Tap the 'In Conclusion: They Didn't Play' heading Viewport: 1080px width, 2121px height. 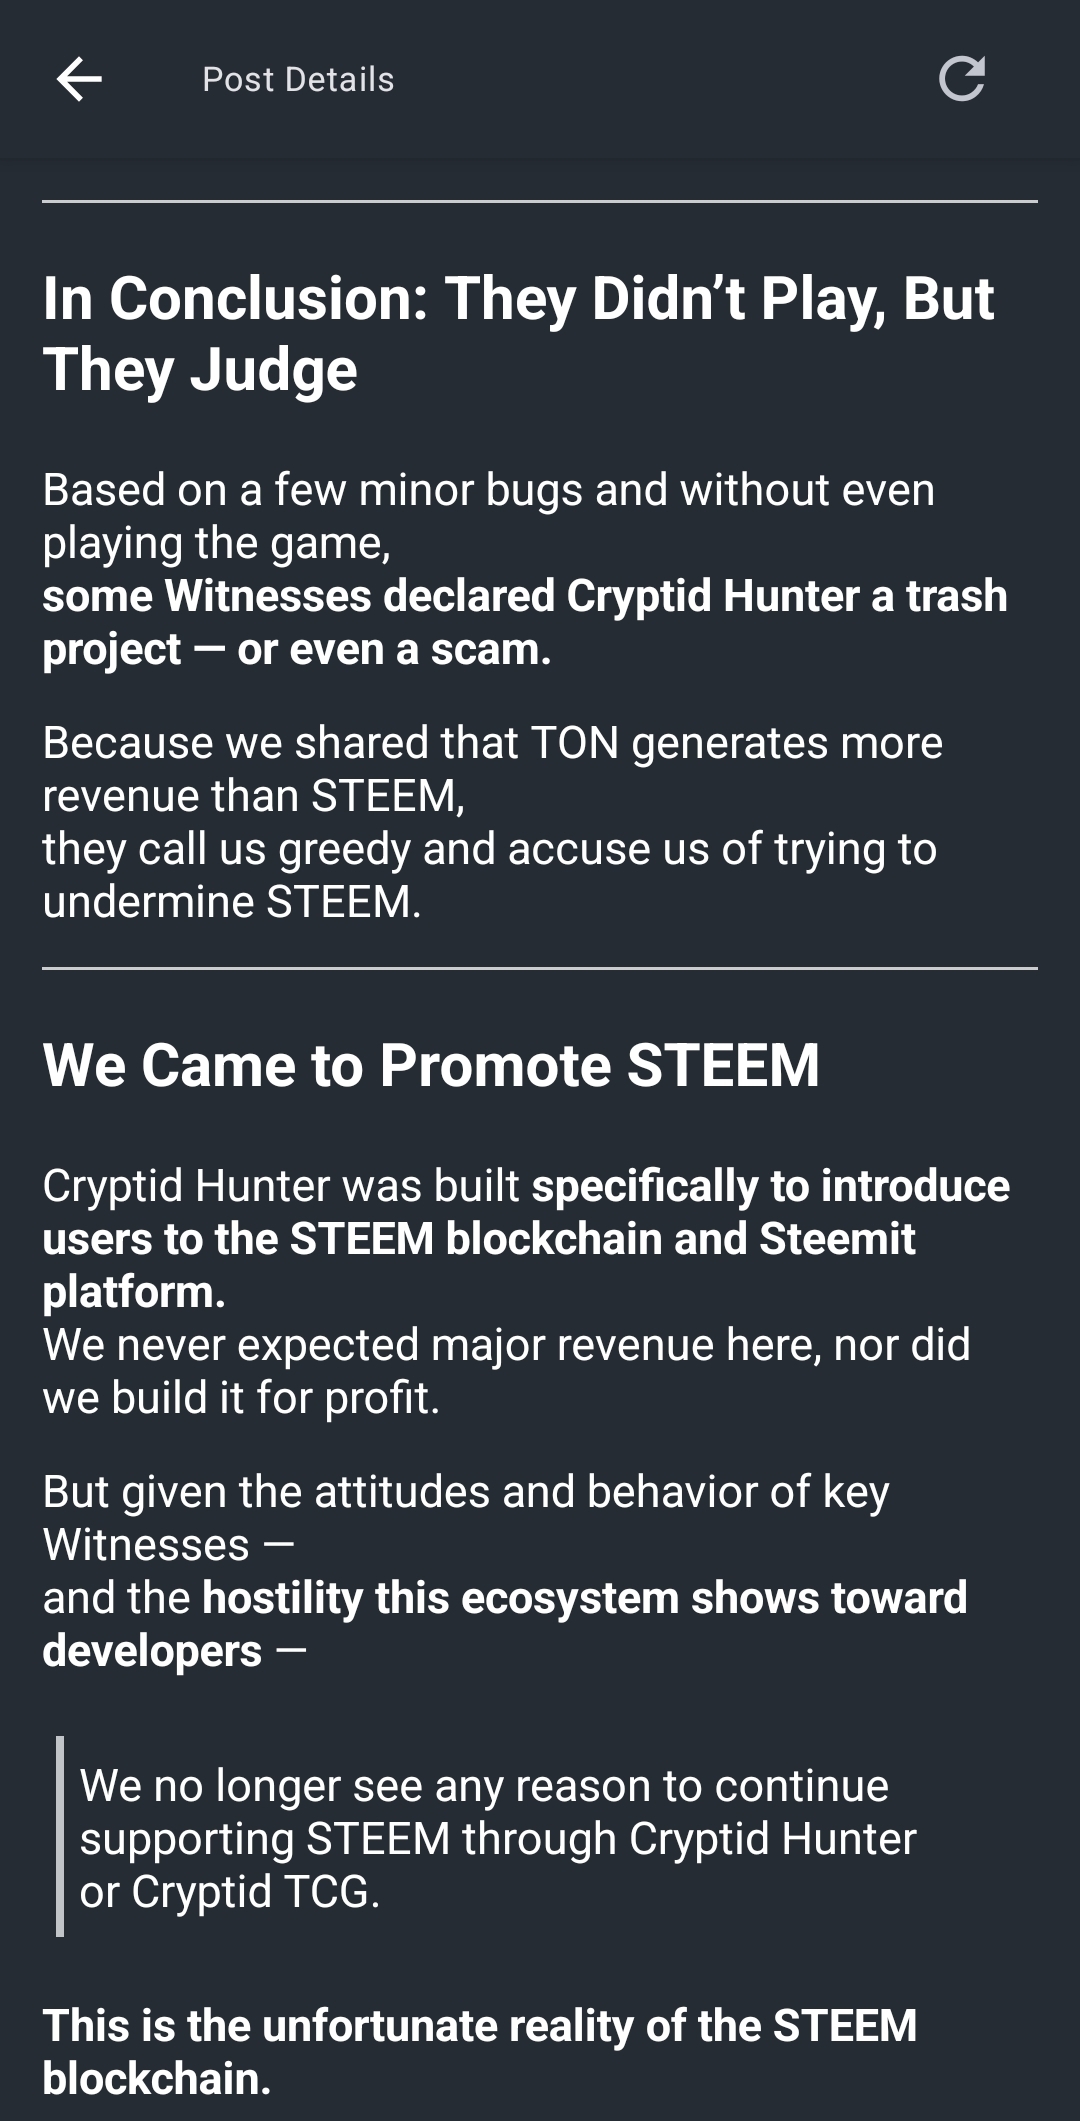tap(518, 334)
